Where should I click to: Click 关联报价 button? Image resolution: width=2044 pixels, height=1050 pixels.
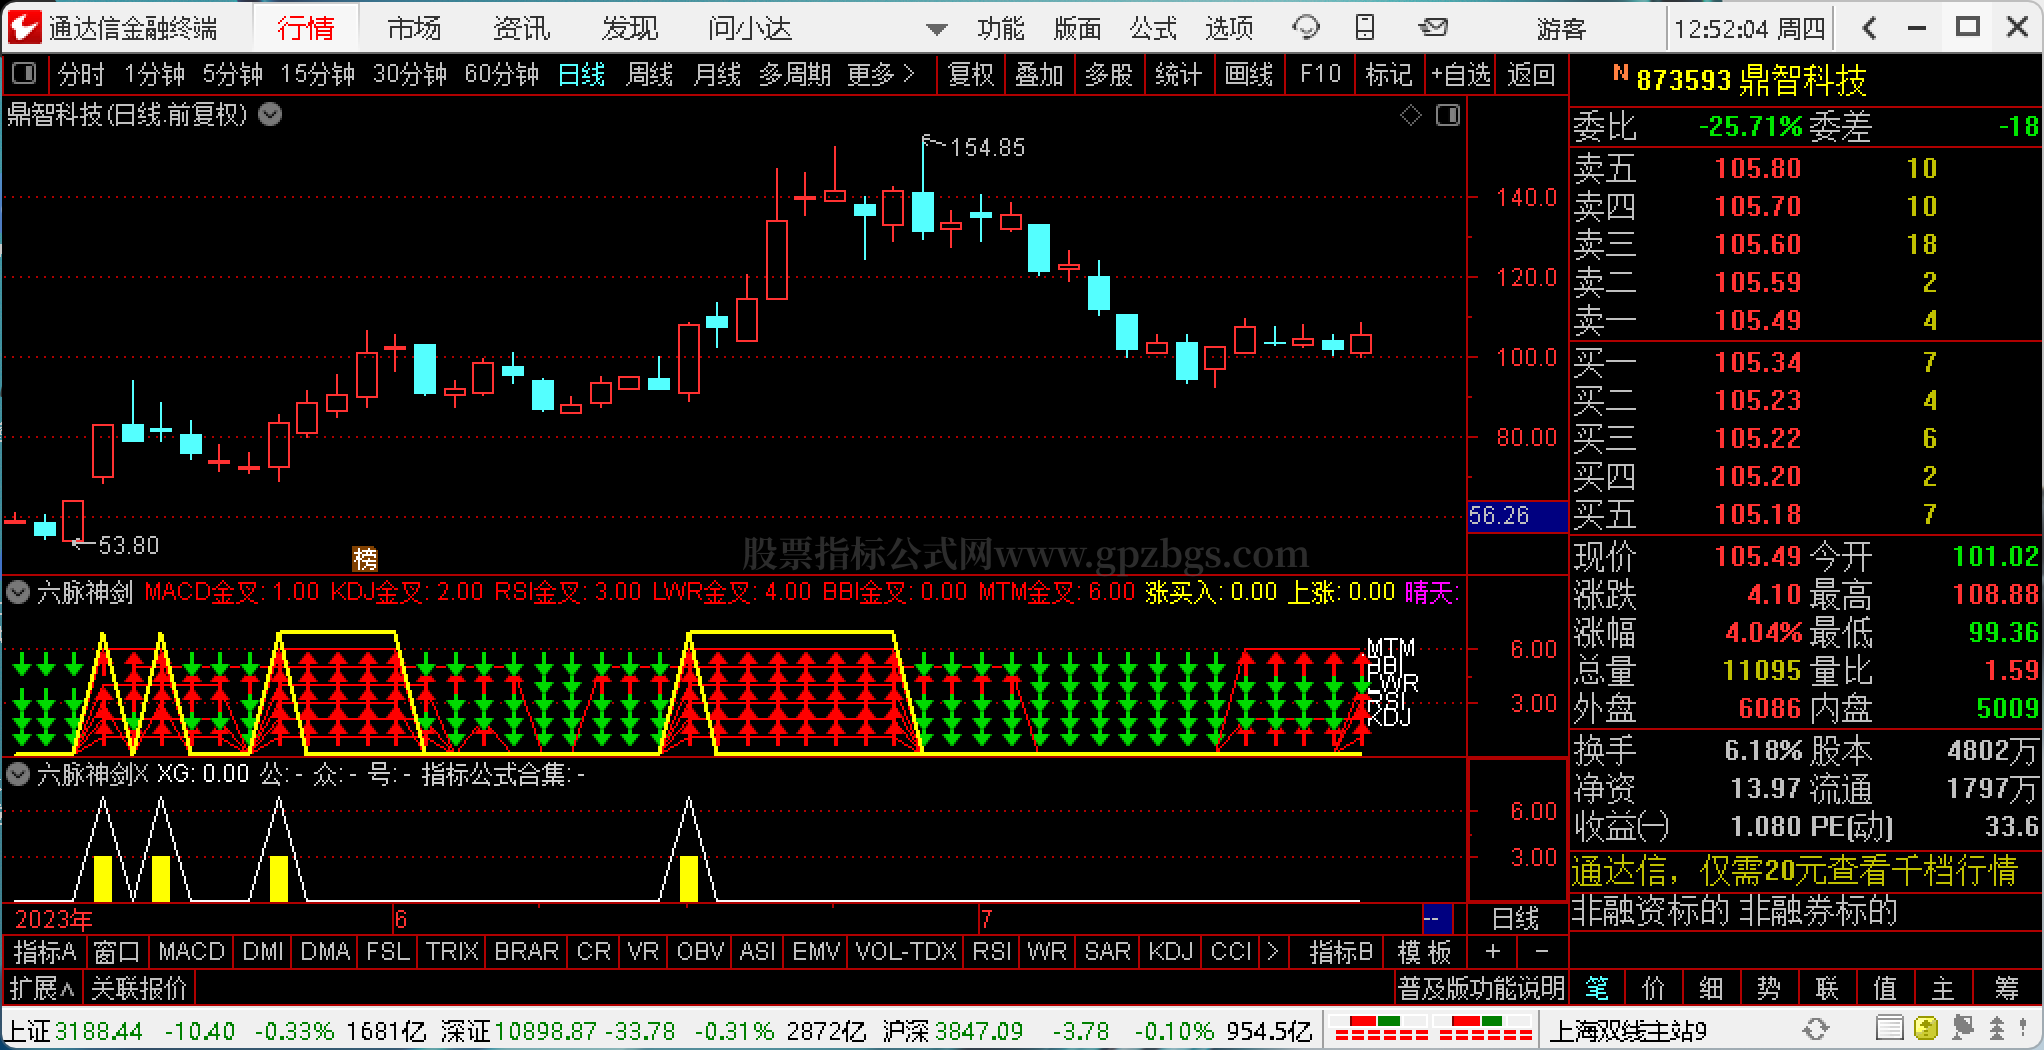[139, 989]
